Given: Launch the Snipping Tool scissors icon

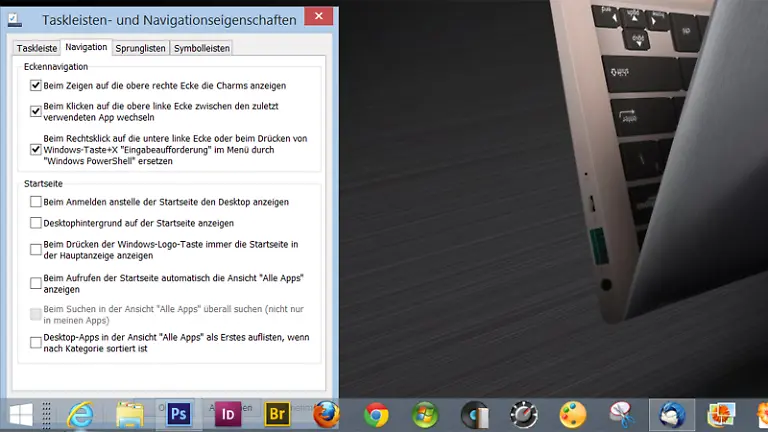Looking at the screenshot, I should 622,414.
